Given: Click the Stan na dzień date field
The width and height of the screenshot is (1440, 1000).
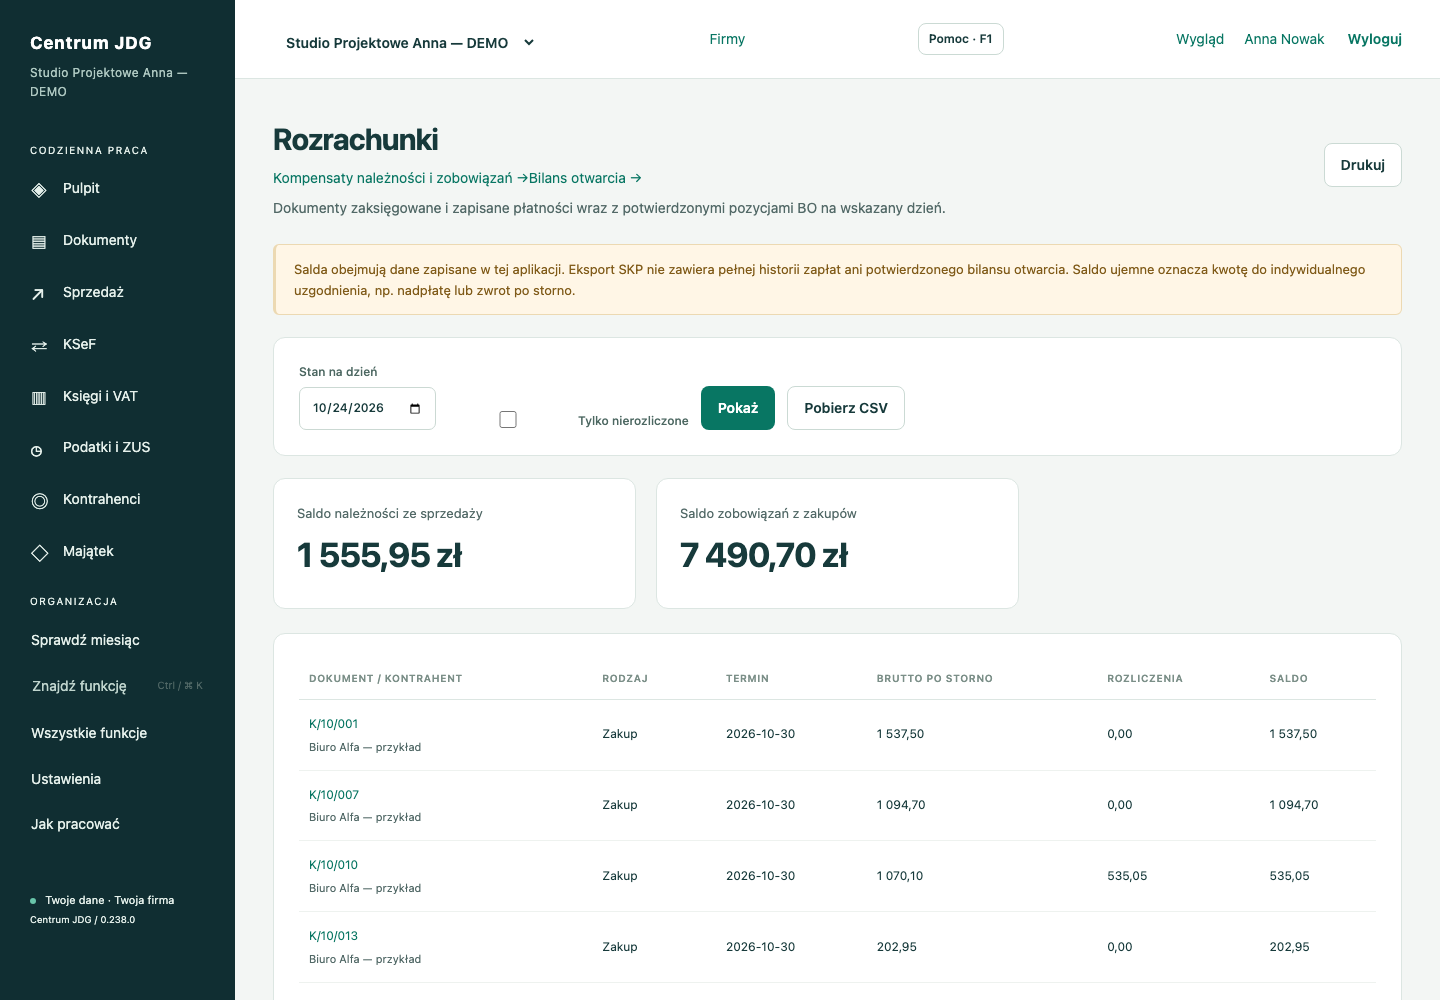Looking at the screenshot, I should click(367, 408).
